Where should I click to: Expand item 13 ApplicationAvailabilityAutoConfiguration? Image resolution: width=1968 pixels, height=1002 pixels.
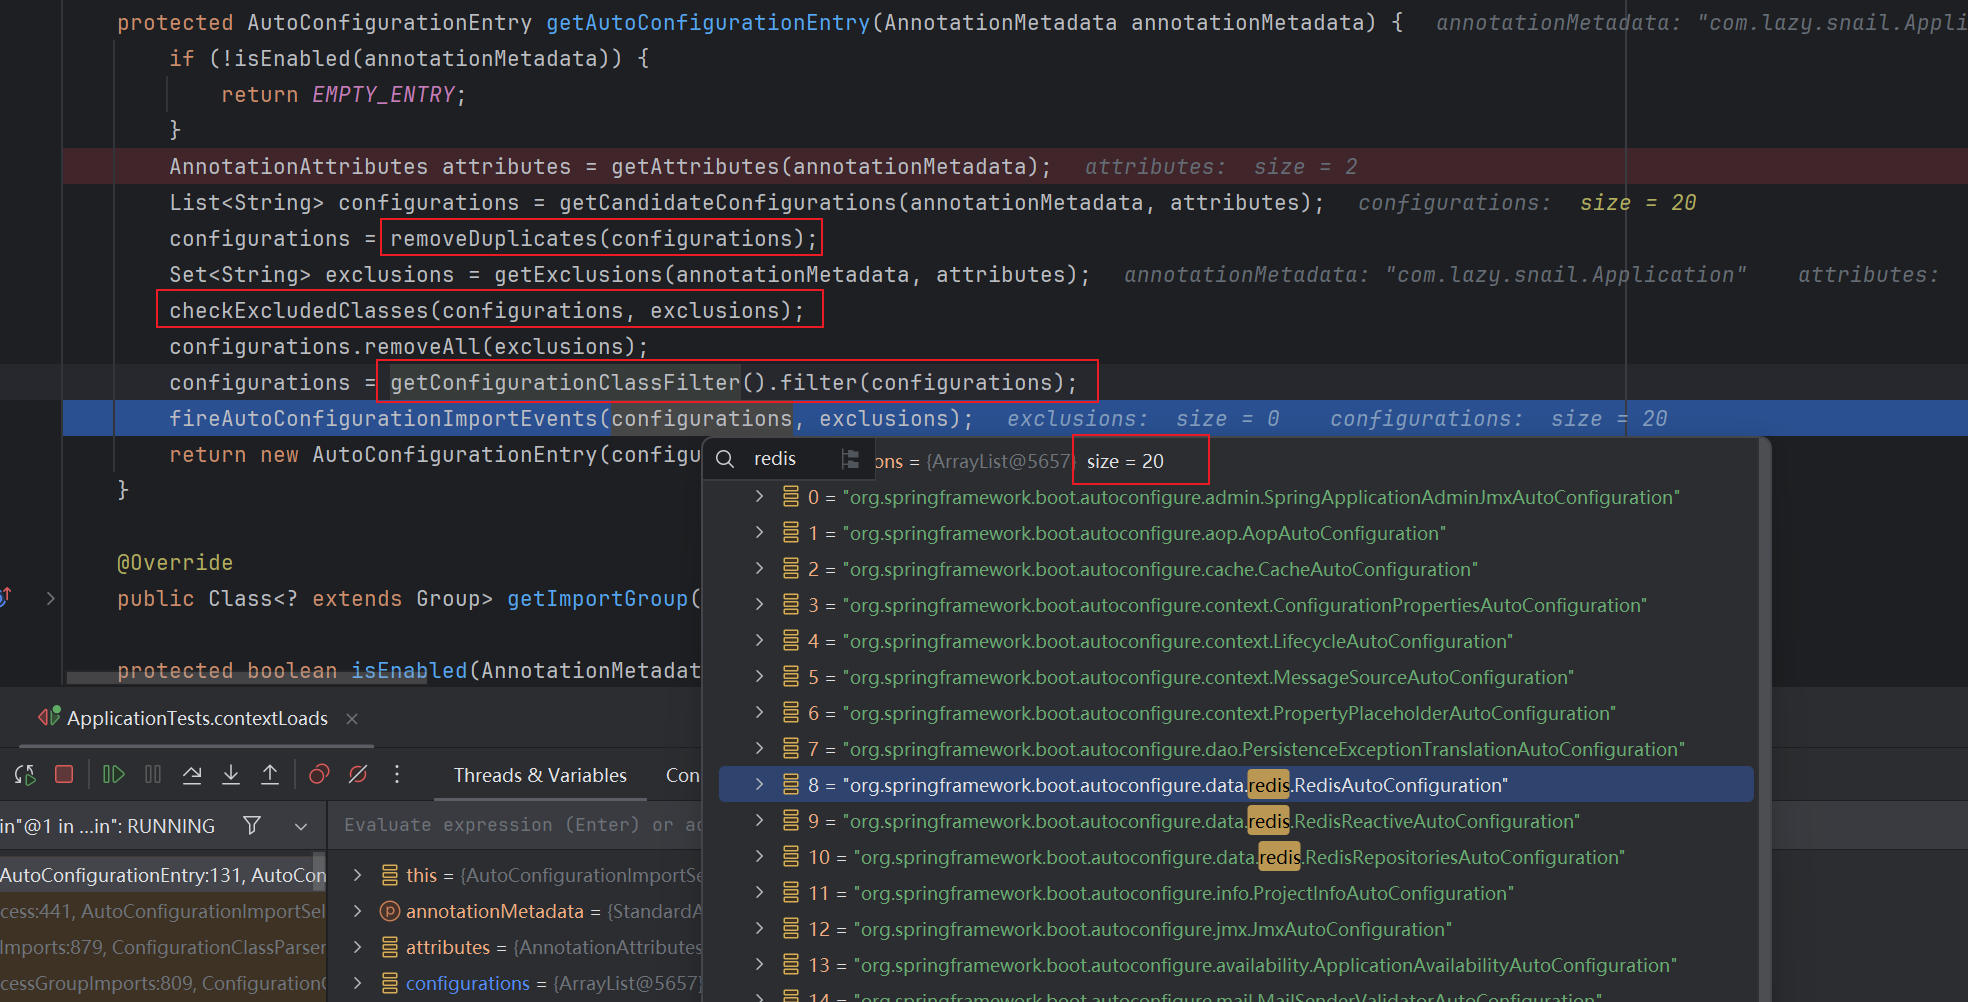760,964
